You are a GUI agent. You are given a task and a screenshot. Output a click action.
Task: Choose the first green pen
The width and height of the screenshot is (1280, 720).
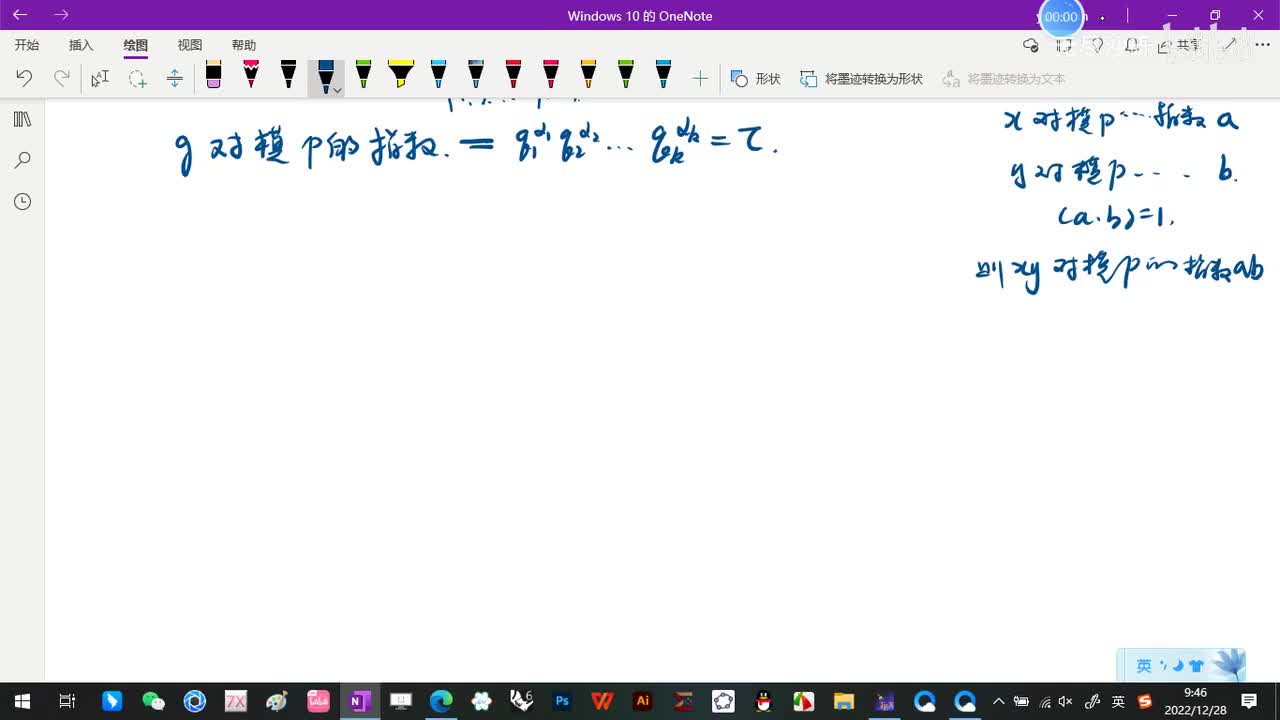(363, 75)
